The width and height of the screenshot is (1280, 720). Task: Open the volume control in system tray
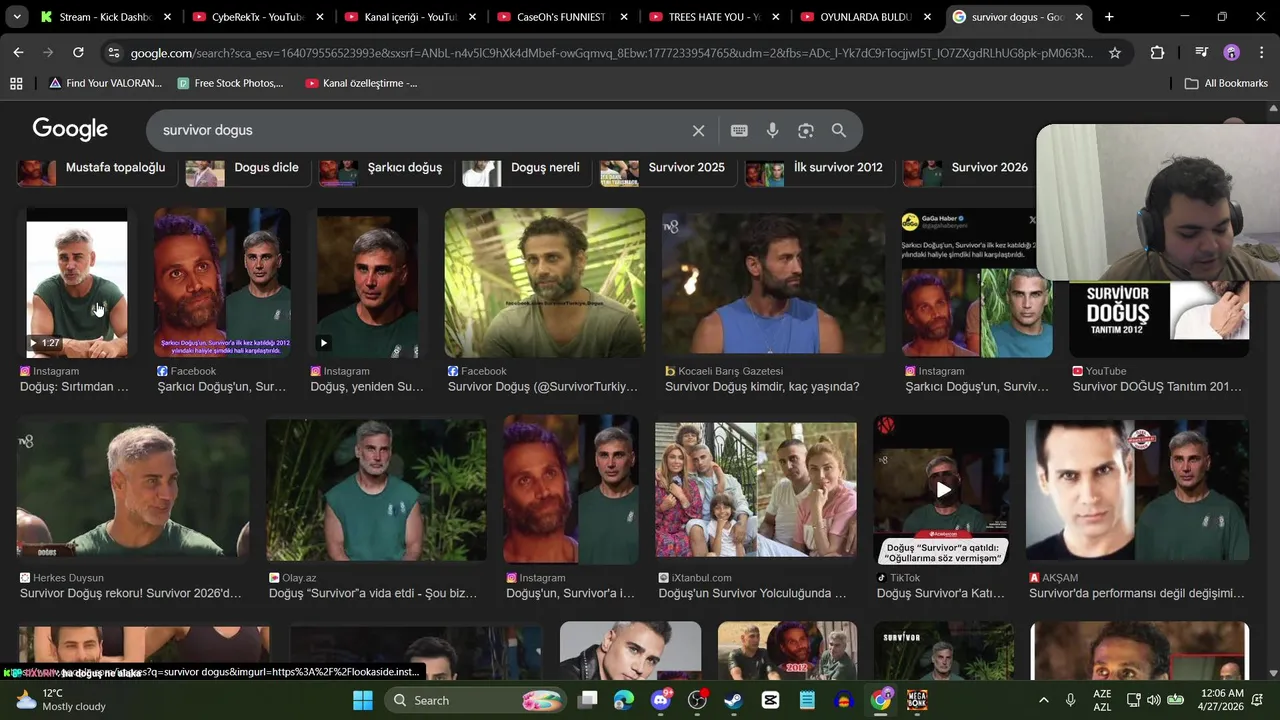1154,700
